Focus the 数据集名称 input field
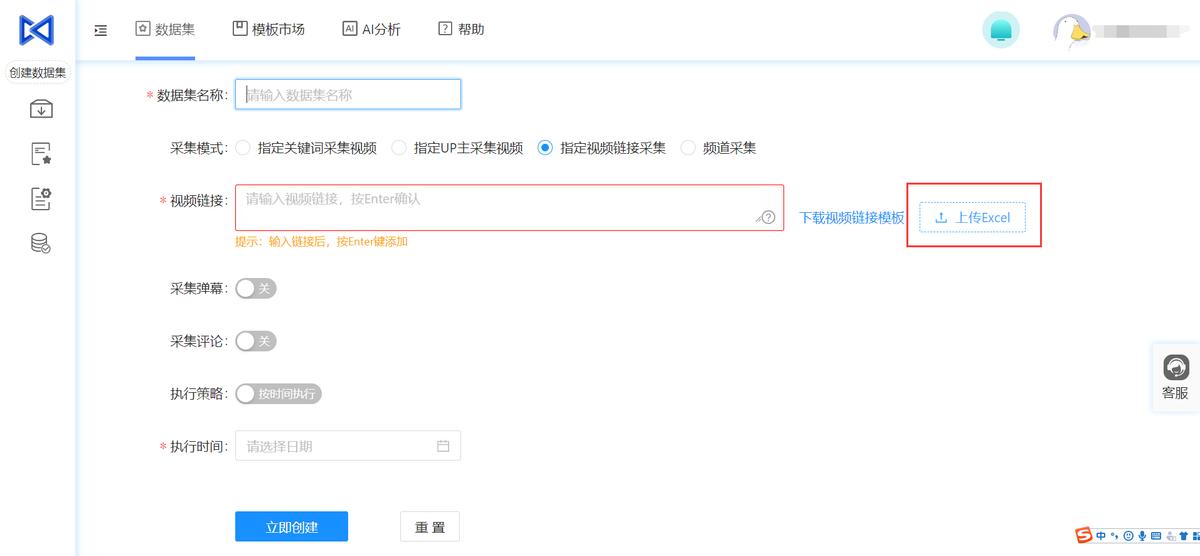The image size is (1200, 556). tap(348, 94)
